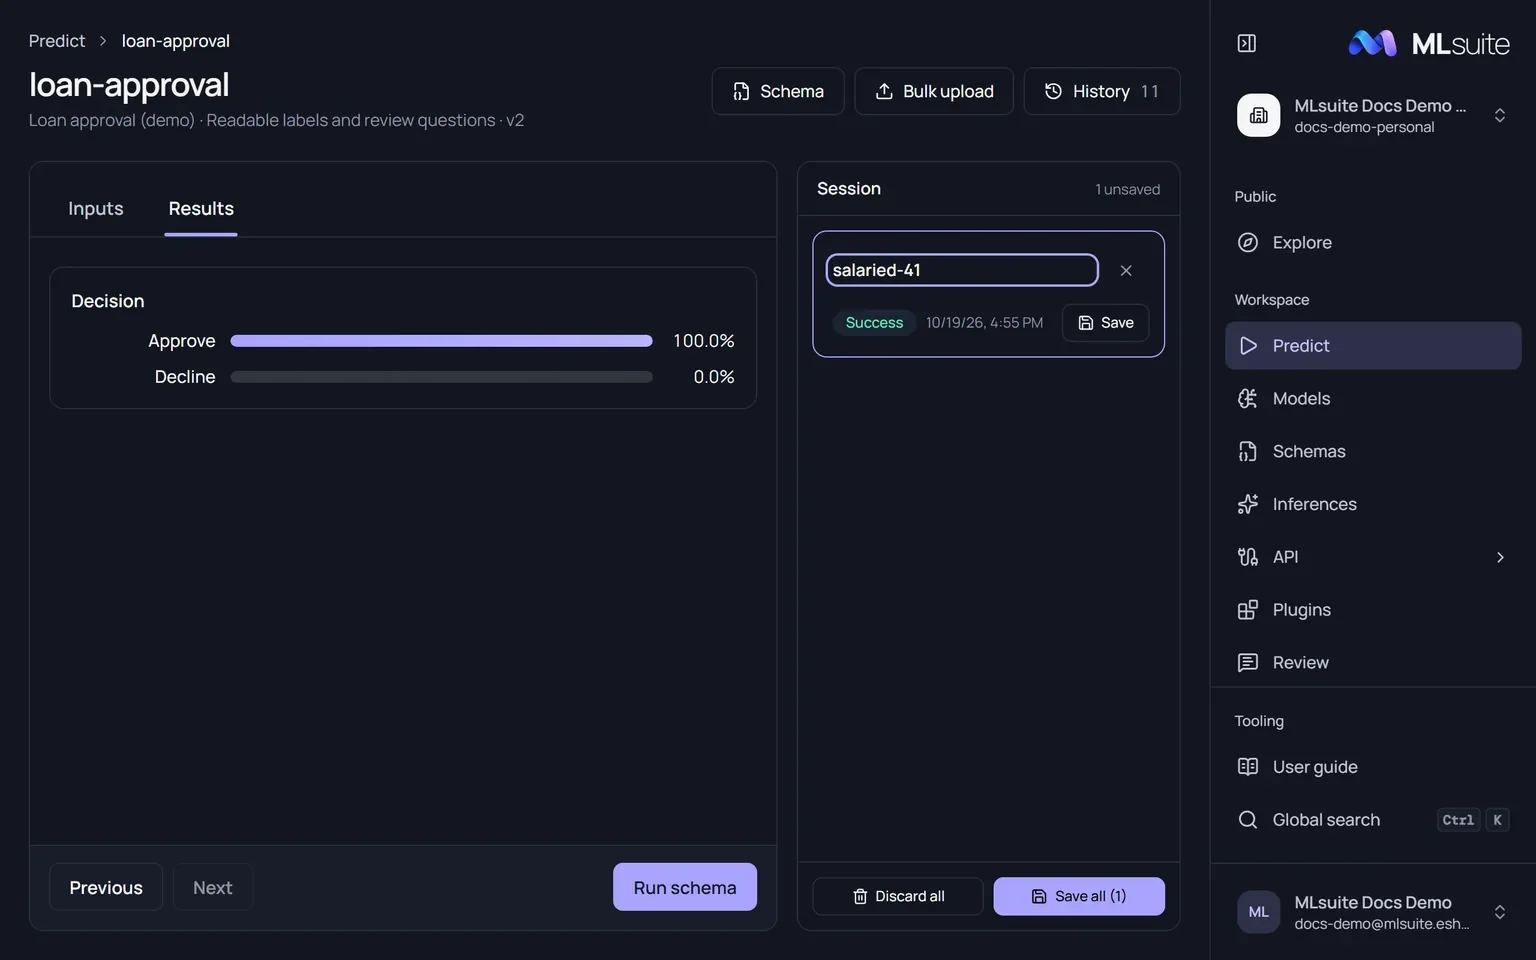Click the Approve probability bar
1536x960 pixels.
pyautogui.click(x=441, y=341)
